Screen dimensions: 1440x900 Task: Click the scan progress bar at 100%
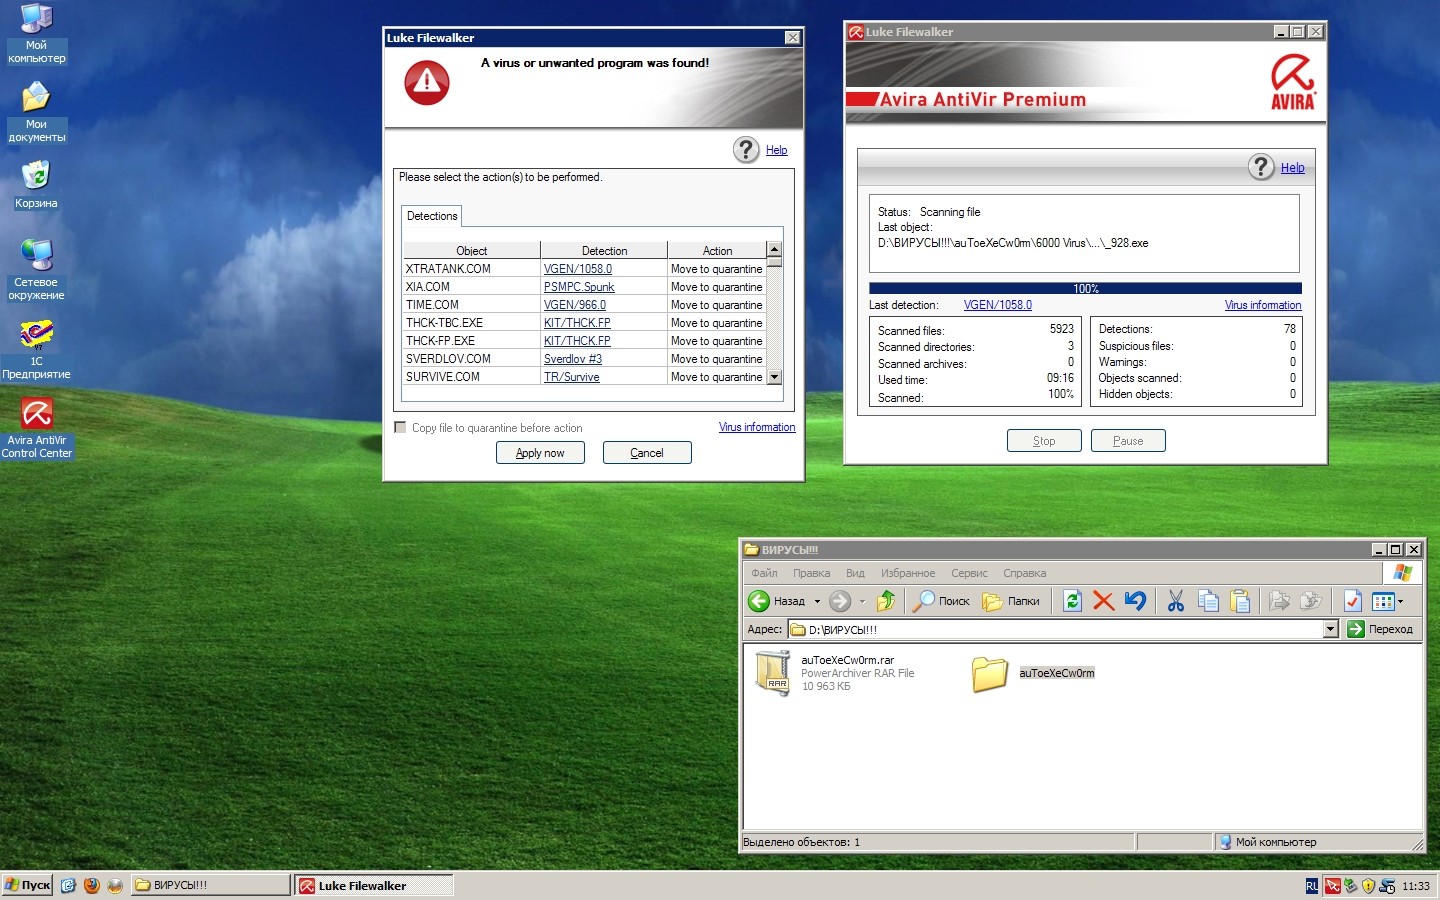pos(1085,289)
